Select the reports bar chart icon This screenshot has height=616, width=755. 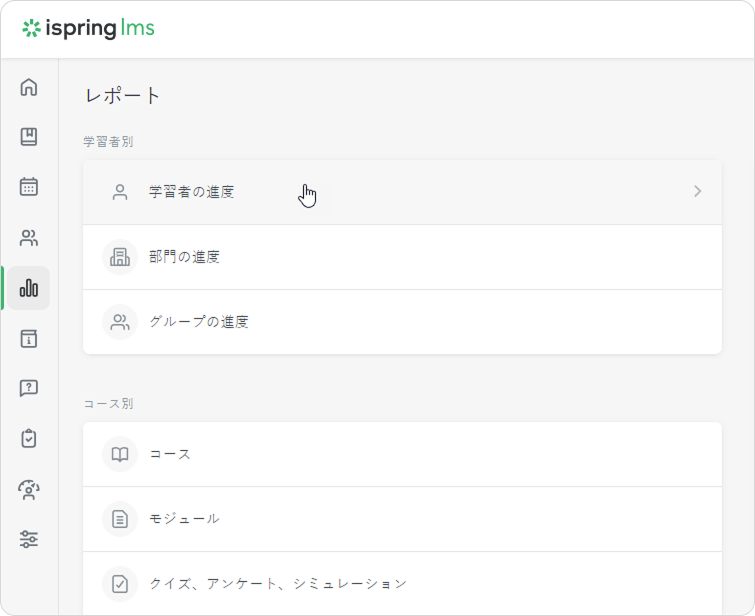29,288
